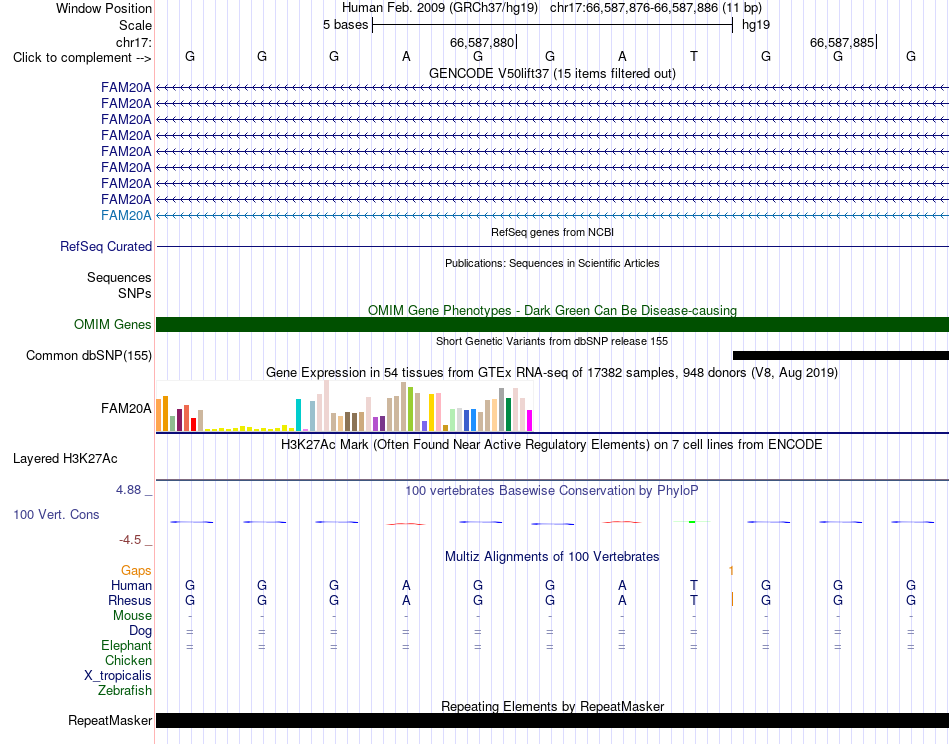950x744 pixels.
Task: Click the '5 bases' scale label
Action: [345, 25]
